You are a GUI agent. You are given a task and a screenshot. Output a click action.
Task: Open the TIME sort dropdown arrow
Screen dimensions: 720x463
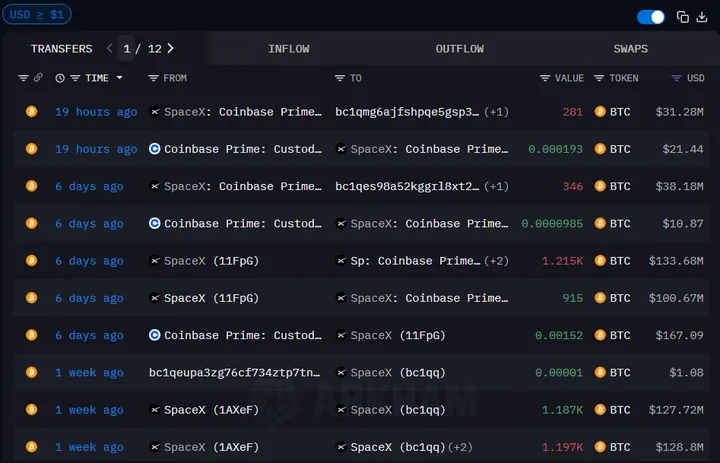pyautogui.click(x=120, y=78)
